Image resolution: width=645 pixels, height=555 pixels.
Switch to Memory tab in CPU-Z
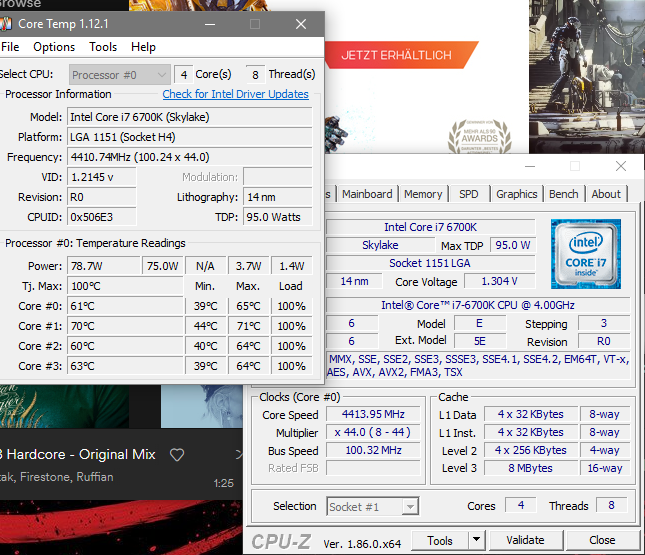pyautogui.click(x=423, y=194)
